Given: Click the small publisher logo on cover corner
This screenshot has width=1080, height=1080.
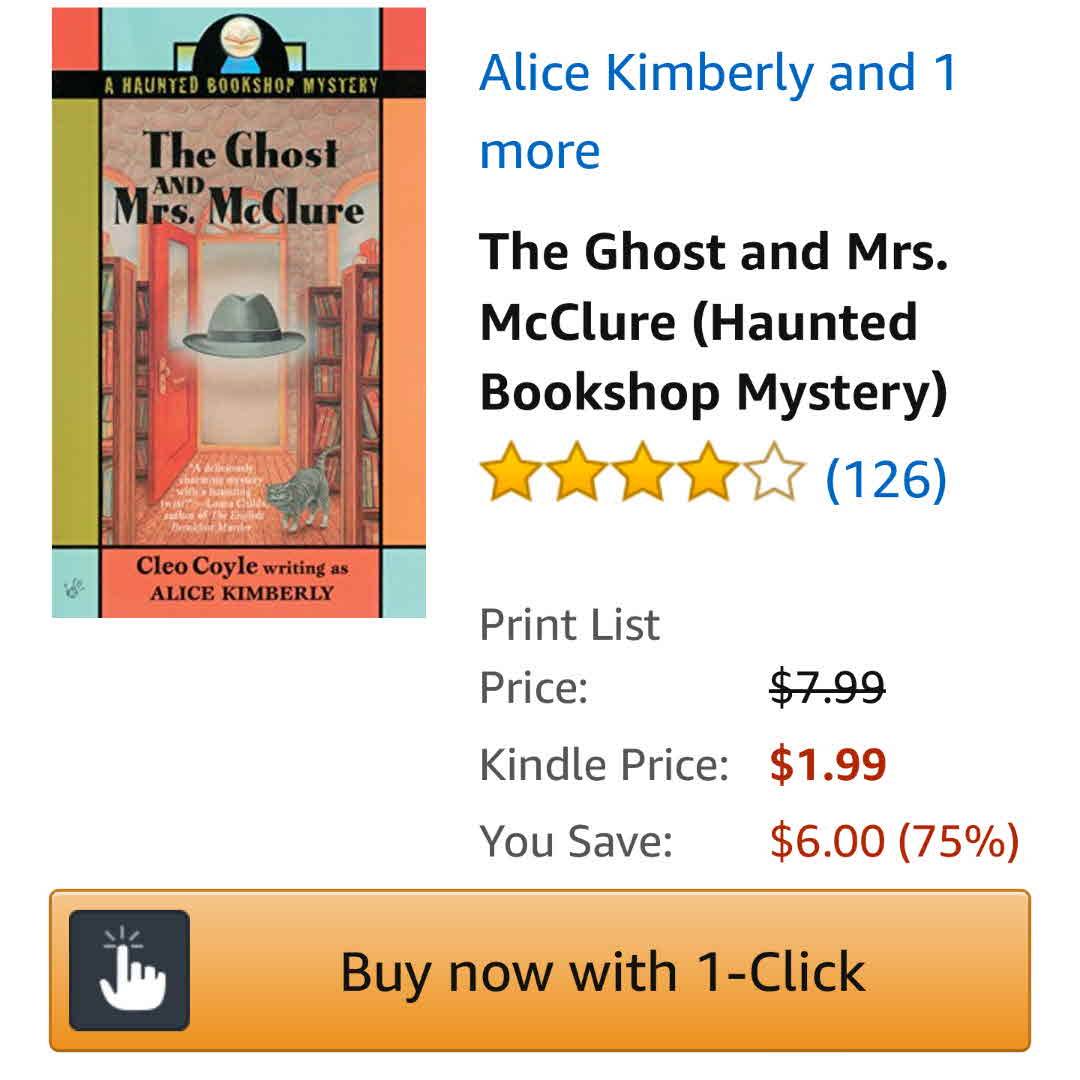Looking at the screenshot, I should pyautogui.click(x=74, y=588).
